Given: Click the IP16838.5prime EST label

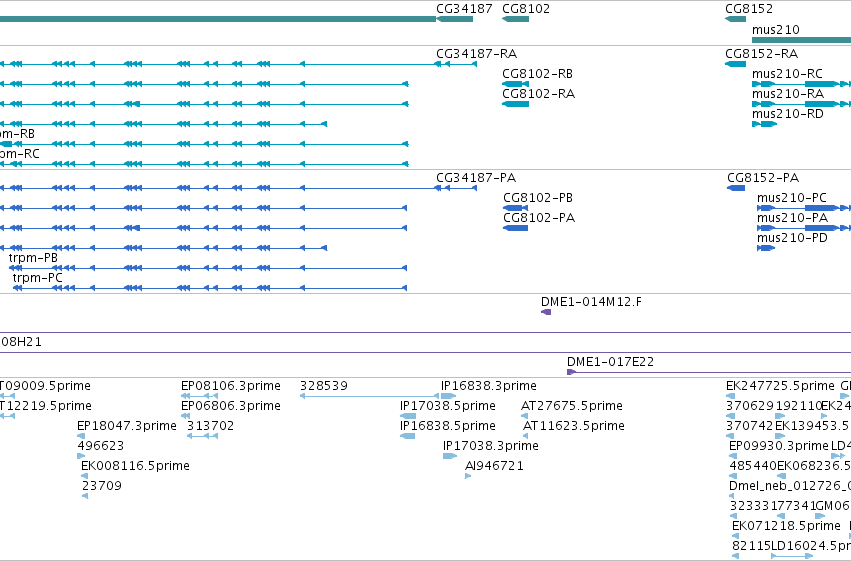Looking at the screenshot, I should click(x=448, y=426).
